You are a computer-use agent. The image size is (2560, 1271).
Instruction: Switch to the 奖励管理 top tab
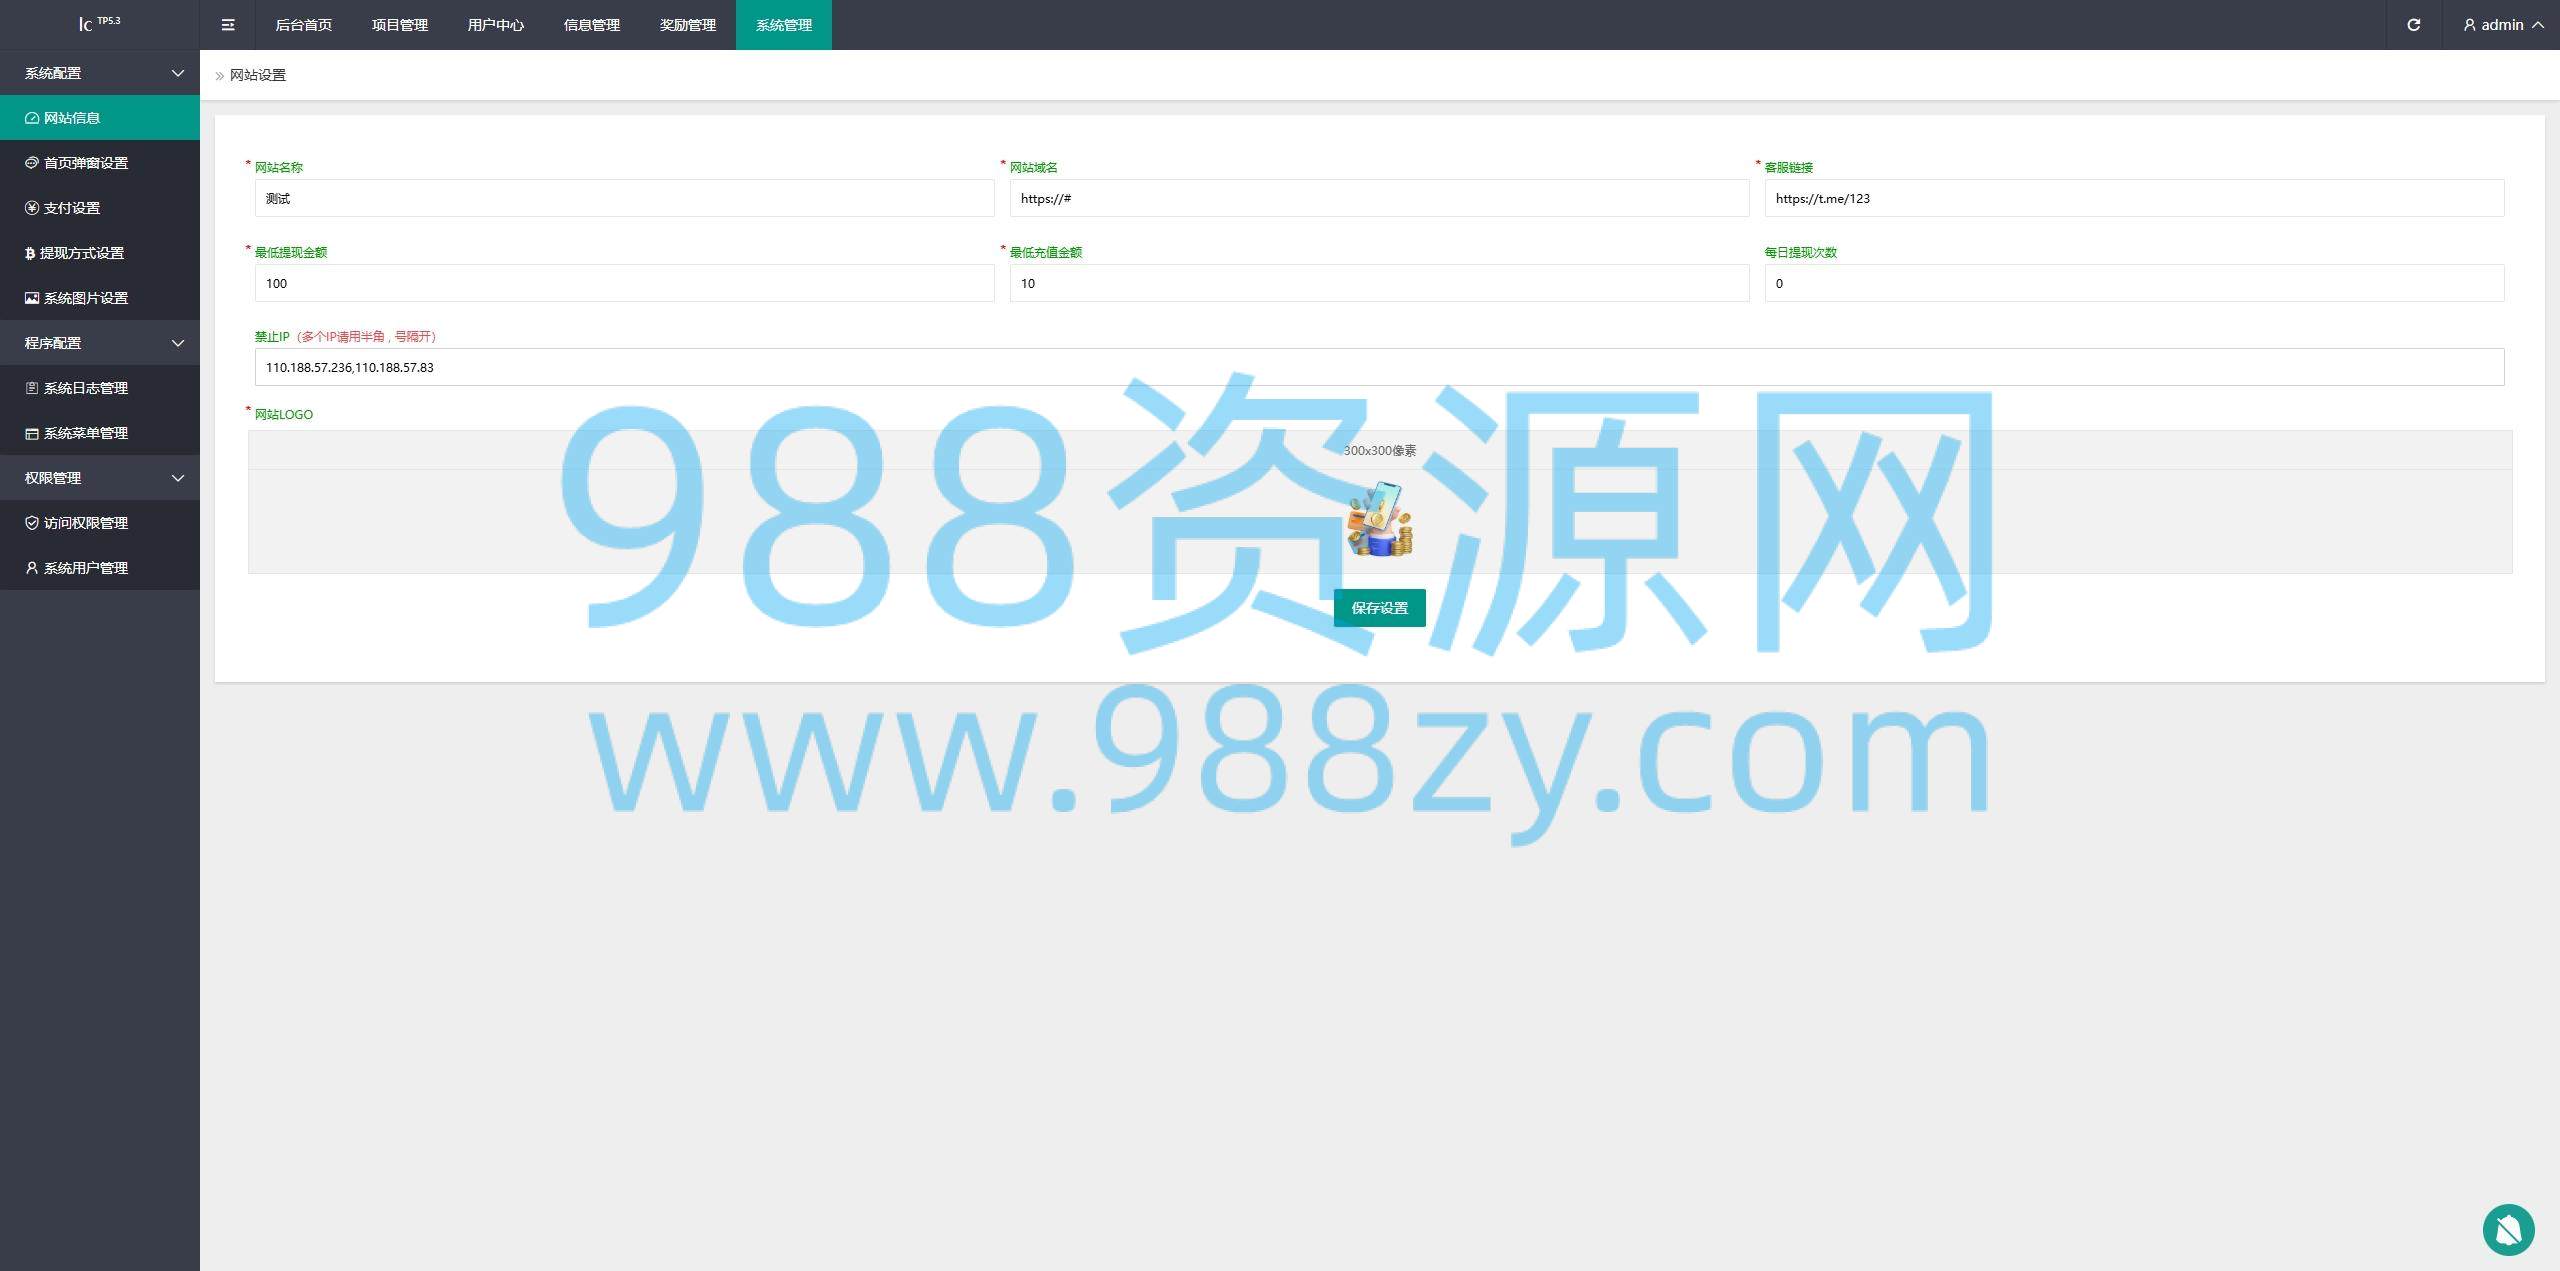pos(687,25)
